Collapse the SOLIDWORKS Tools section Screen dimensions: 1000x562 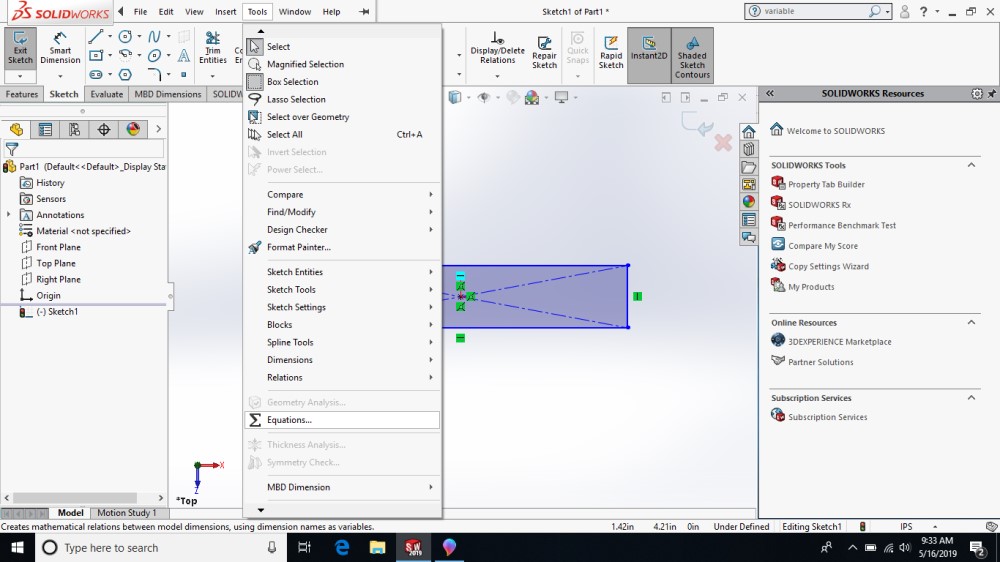(971, 165)
